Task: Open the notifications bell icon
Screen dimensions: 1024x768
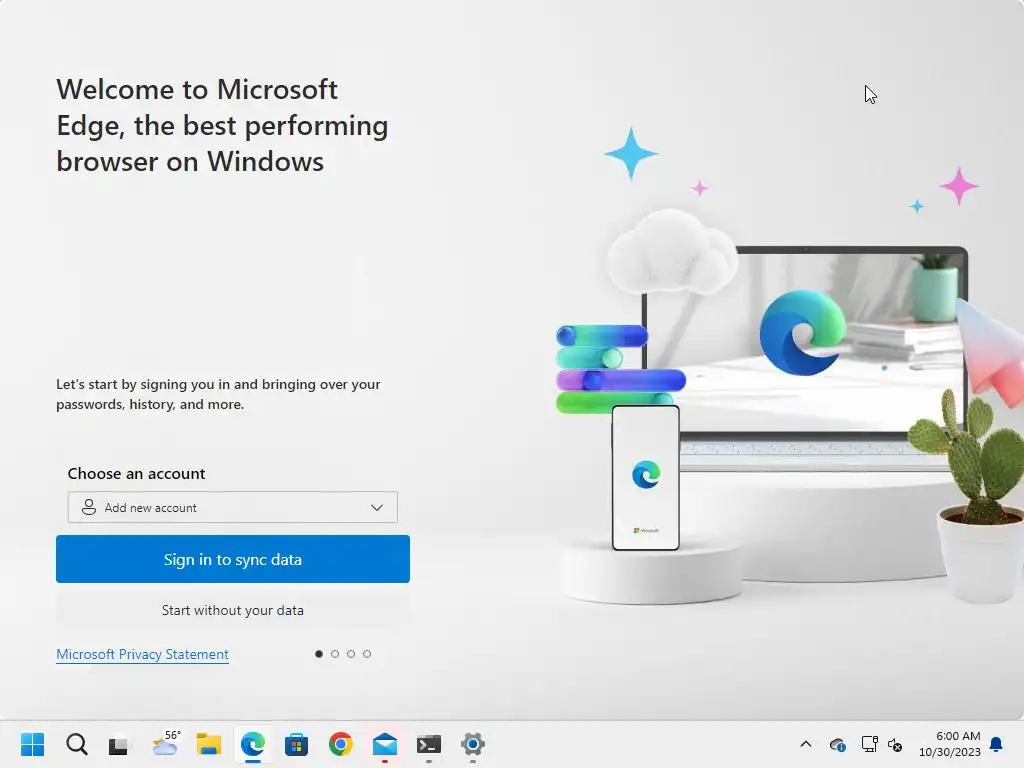Action: (997, 744)
